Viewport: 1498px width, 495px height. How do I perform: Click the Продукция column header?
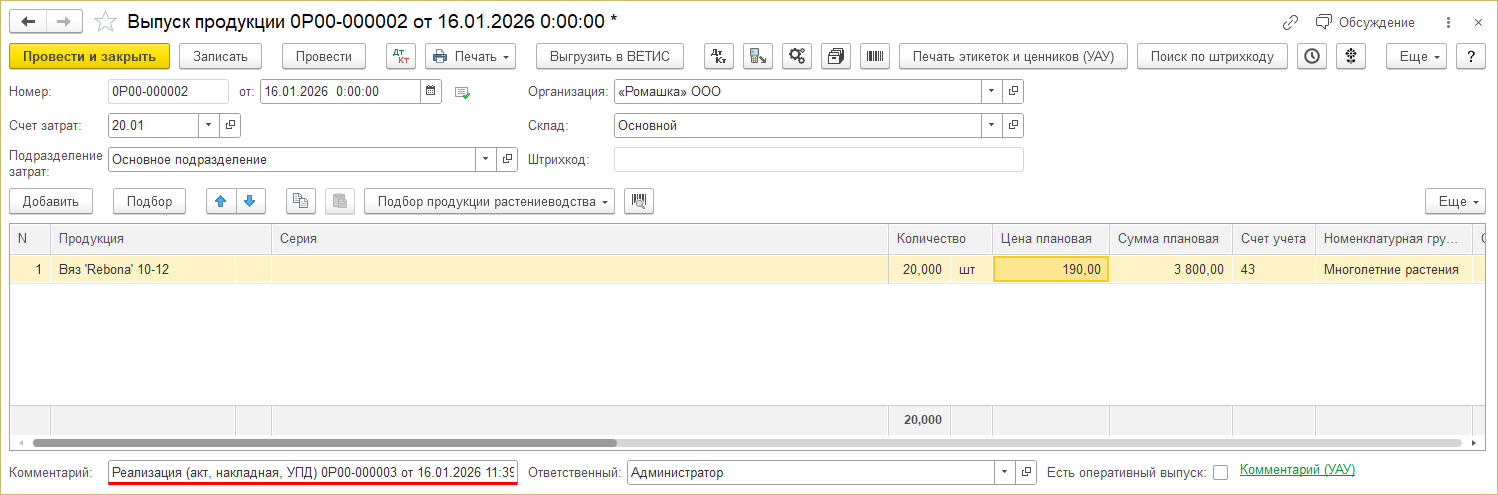click(x=161, y=239)
